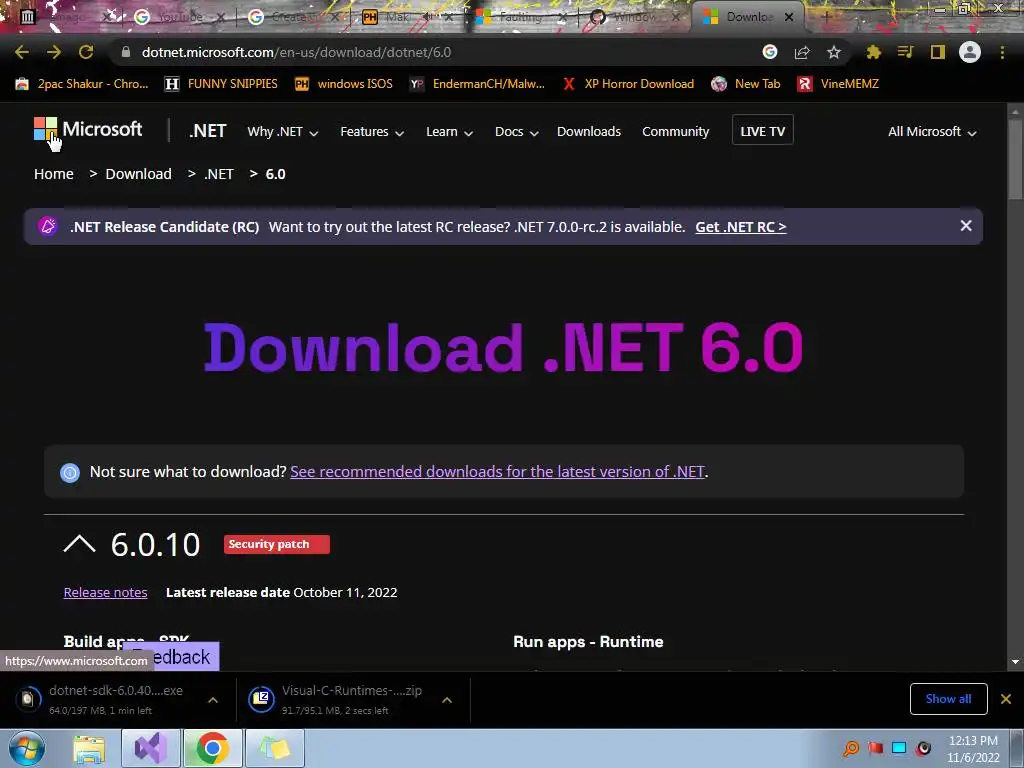This screenshot has width=1024, height=768.
Task: Expand the Why .NET dropdown
Action: (x=283, y=132)
